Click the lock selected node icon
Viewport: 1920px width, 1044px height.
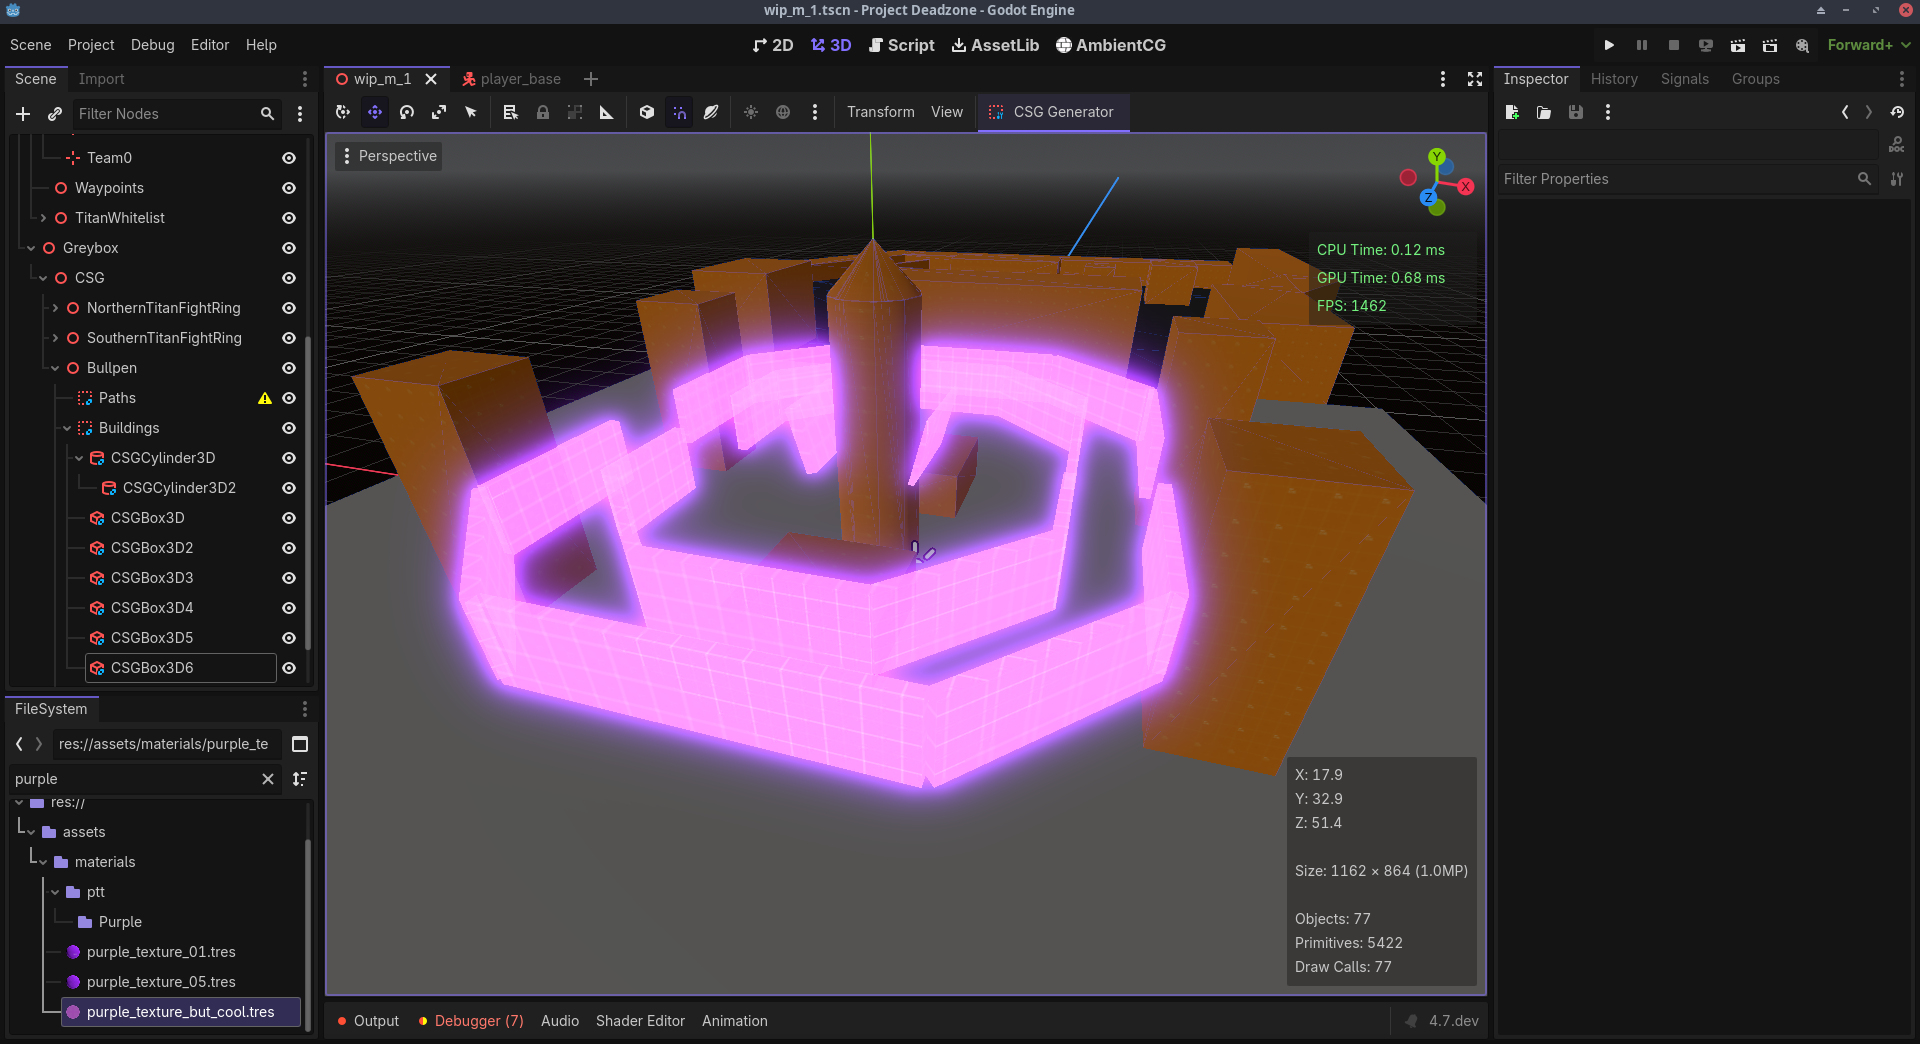[x=543, y=112]
